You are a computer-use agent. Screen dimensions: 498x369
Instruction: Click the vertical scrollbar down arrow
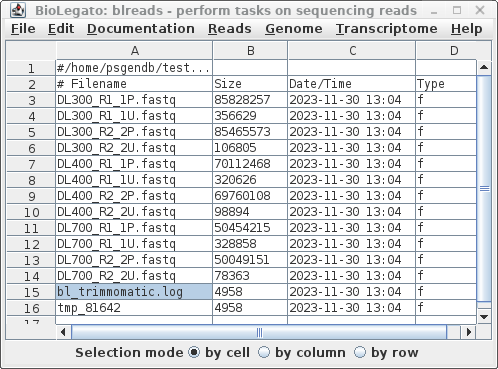click(484, 316)
